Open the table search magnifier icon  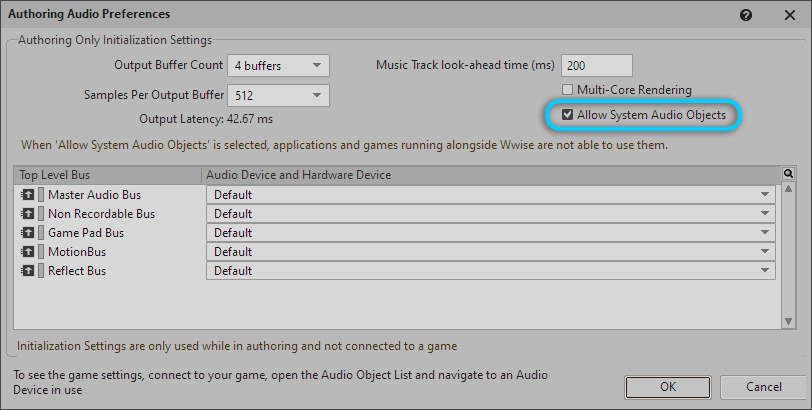pos(789,174)
